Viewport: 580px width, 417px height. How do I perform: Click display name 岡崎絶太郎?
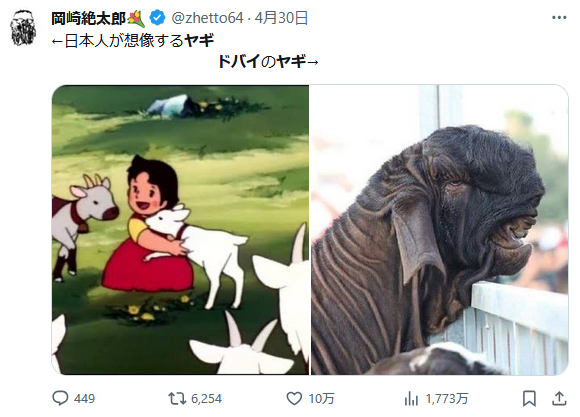click(89, 18)
